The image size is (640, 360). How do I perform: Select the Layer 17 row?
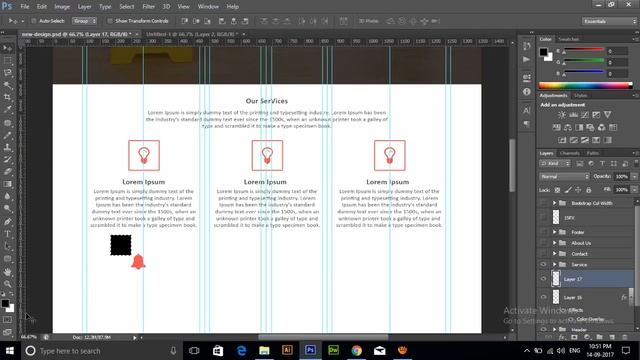tap(586, 279)
